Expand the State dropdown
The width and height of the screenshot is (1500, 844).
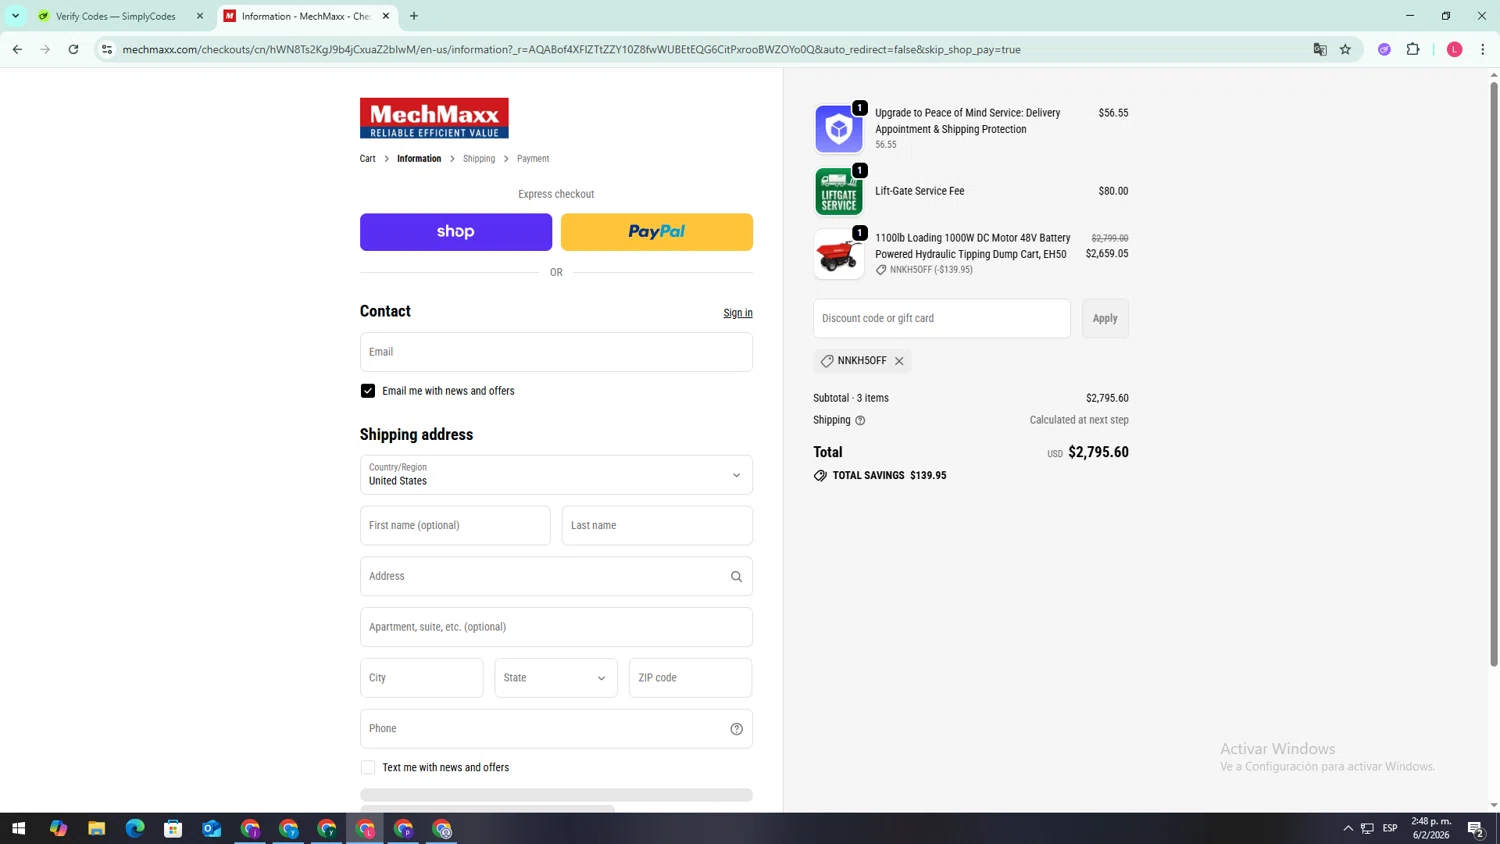(x=556, y=678)
